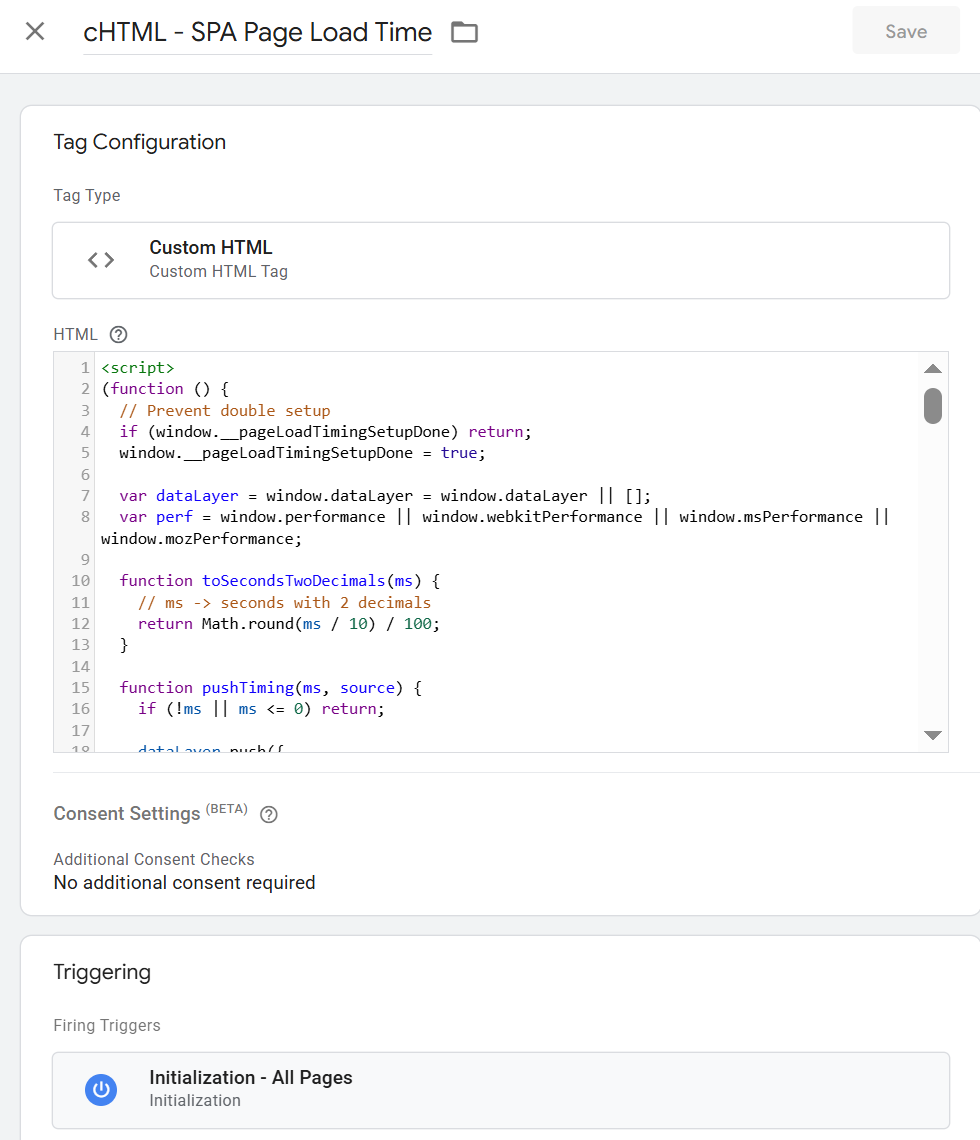Click the Save button
The width and height of the screenshot is (980, 1140).
point(906,31)
